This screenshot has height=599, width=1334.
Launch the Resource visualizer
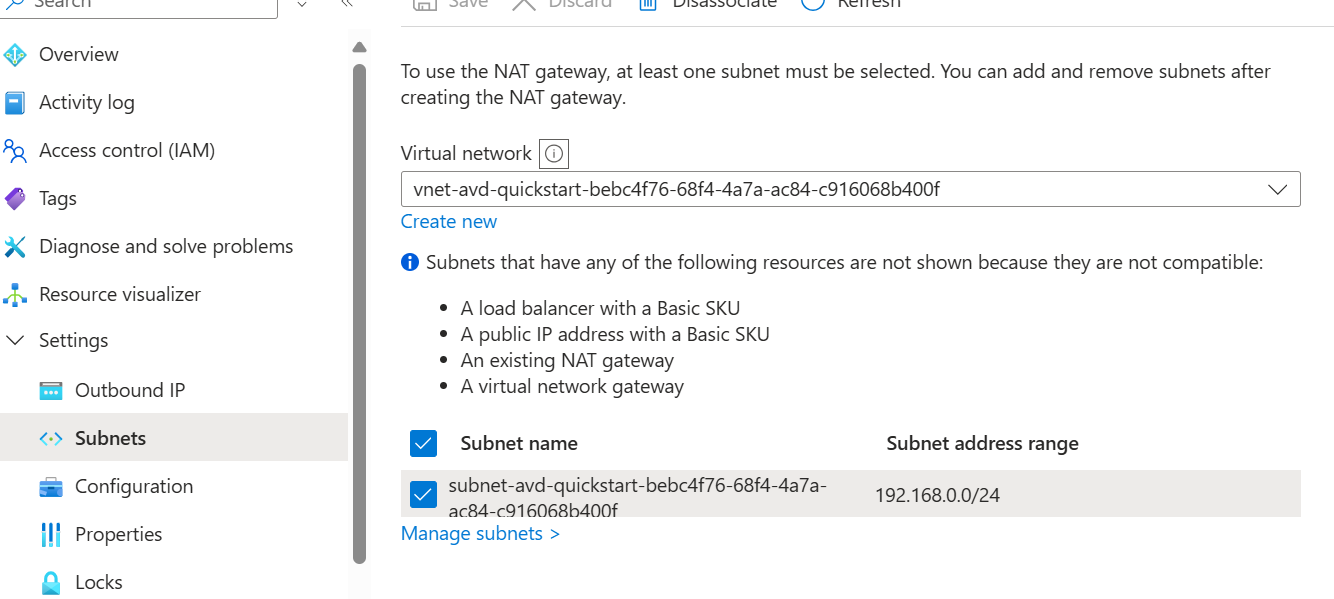point(120,294)
